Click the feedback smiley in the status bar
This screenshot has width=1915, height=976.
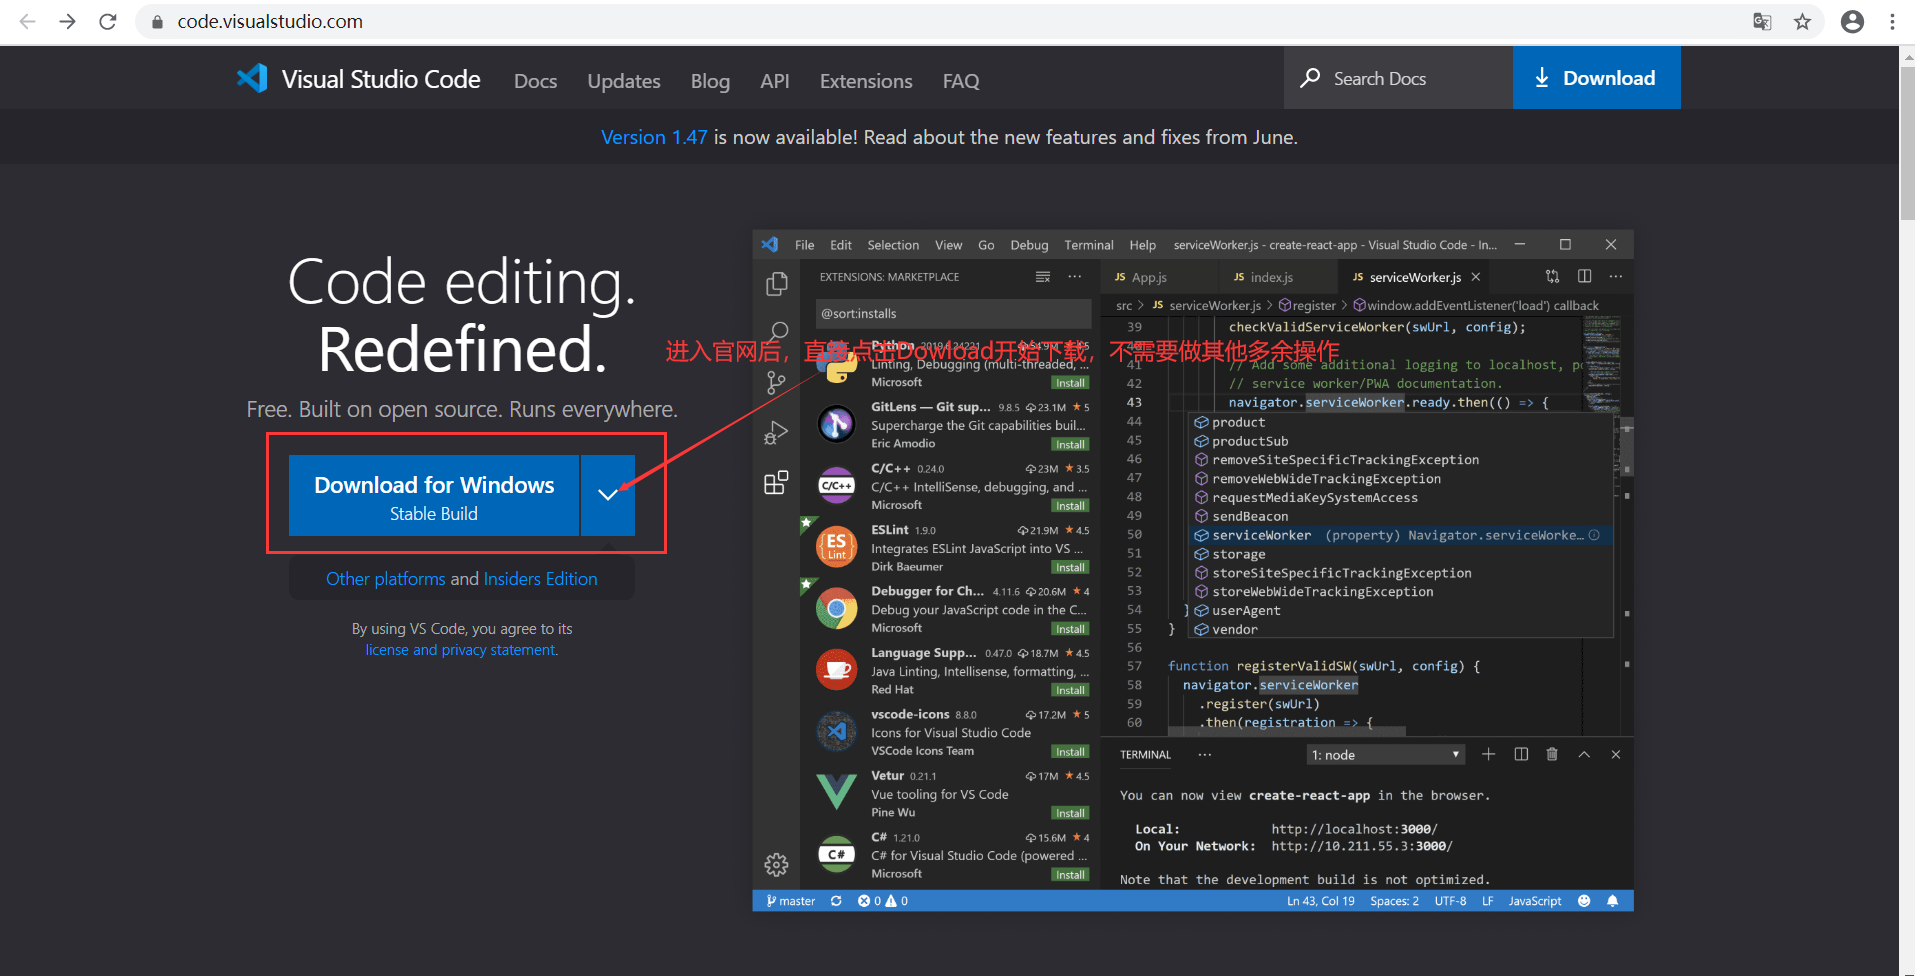click(1584, 901)
